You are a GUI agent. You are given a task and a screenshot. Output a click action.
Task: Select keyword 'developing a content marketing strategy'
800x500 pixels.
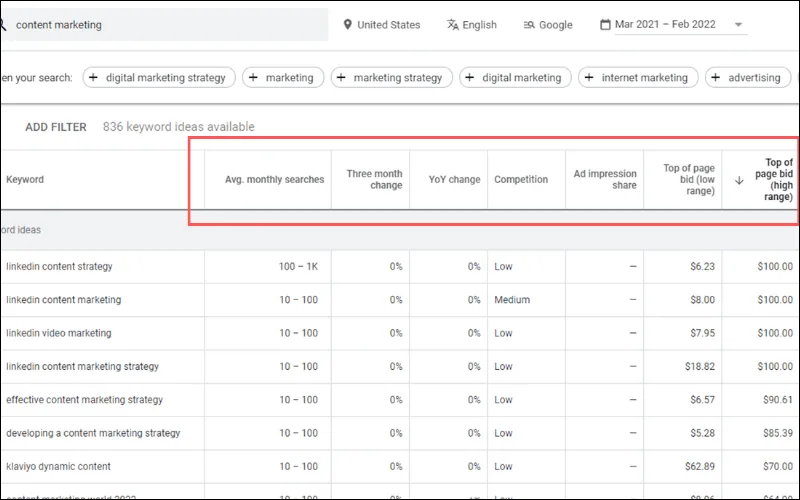[93, 433]
